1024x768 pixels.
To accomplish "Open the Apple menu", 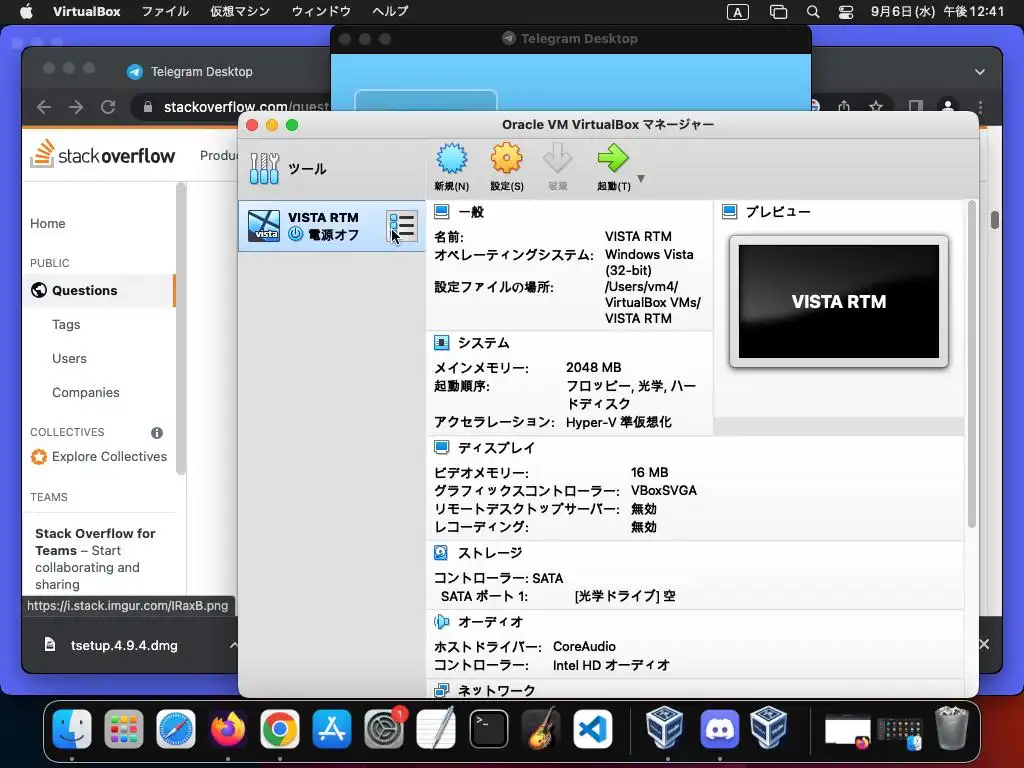I will pos(26,11).
